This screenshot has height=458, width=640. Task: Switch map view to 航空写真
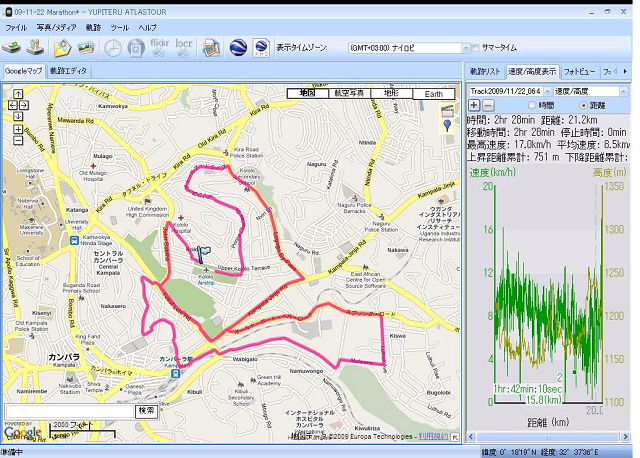[x=349, y=93]
